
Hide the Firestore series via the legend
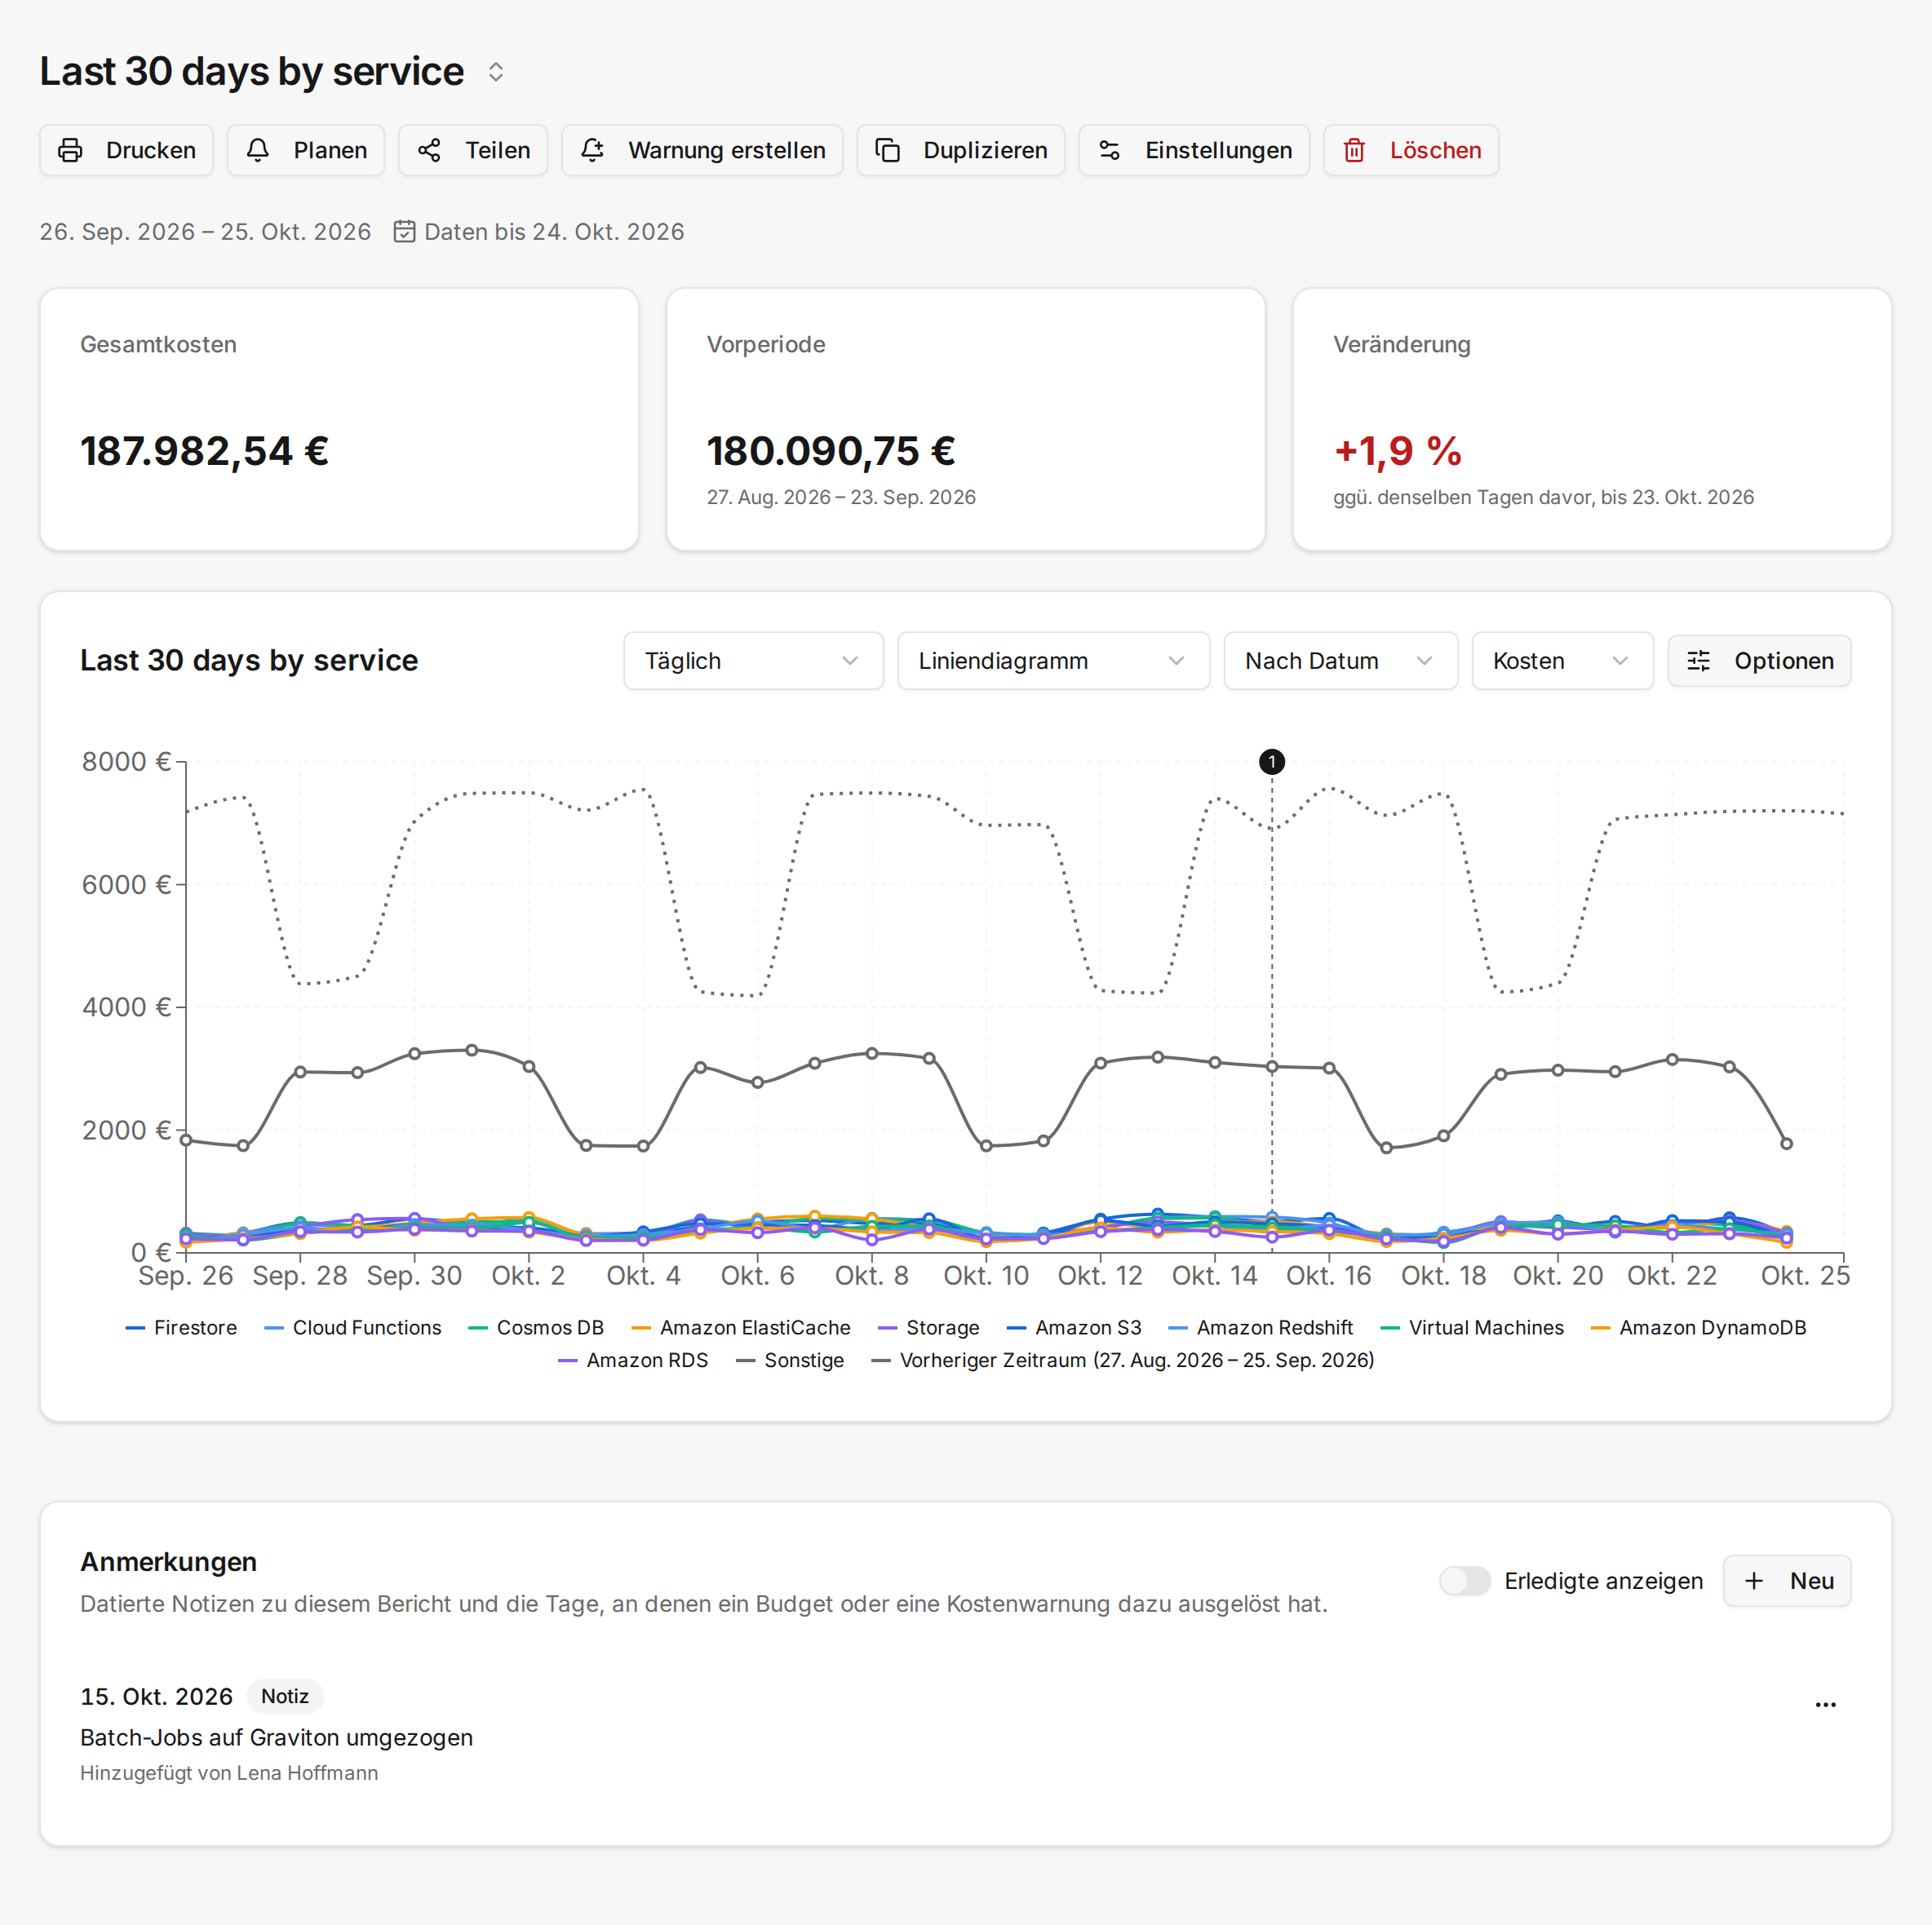click(181, 1328)
